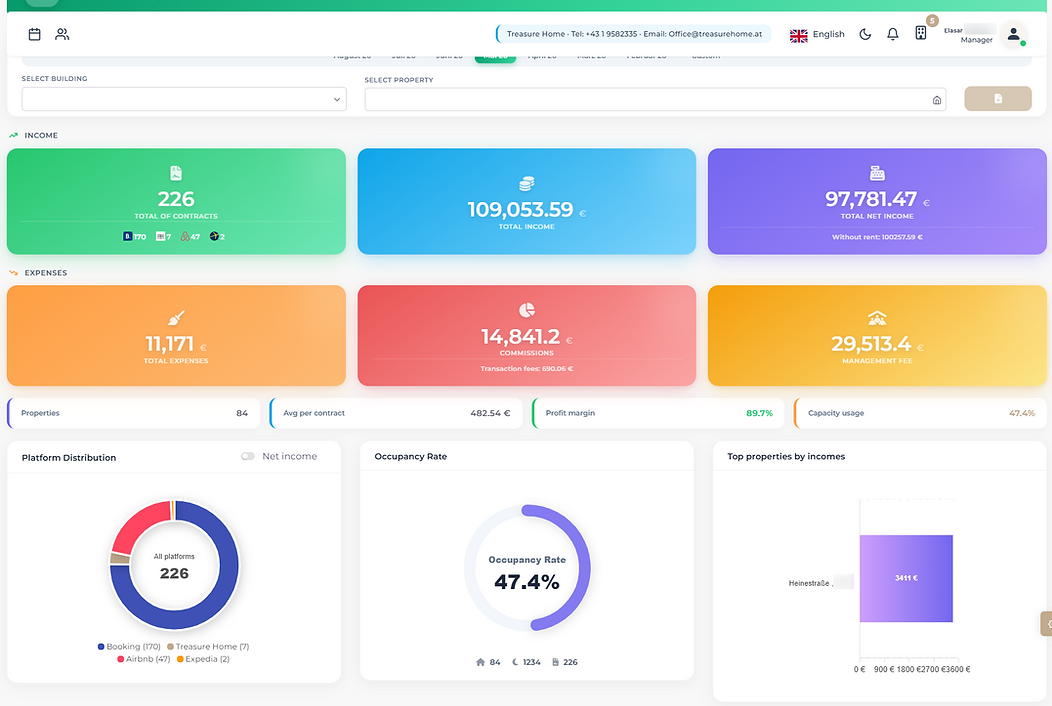Click the Total Income 109,053.59 value
Image resolution: width=1052 pixels, height=706 pixels.
pos(521,210)
